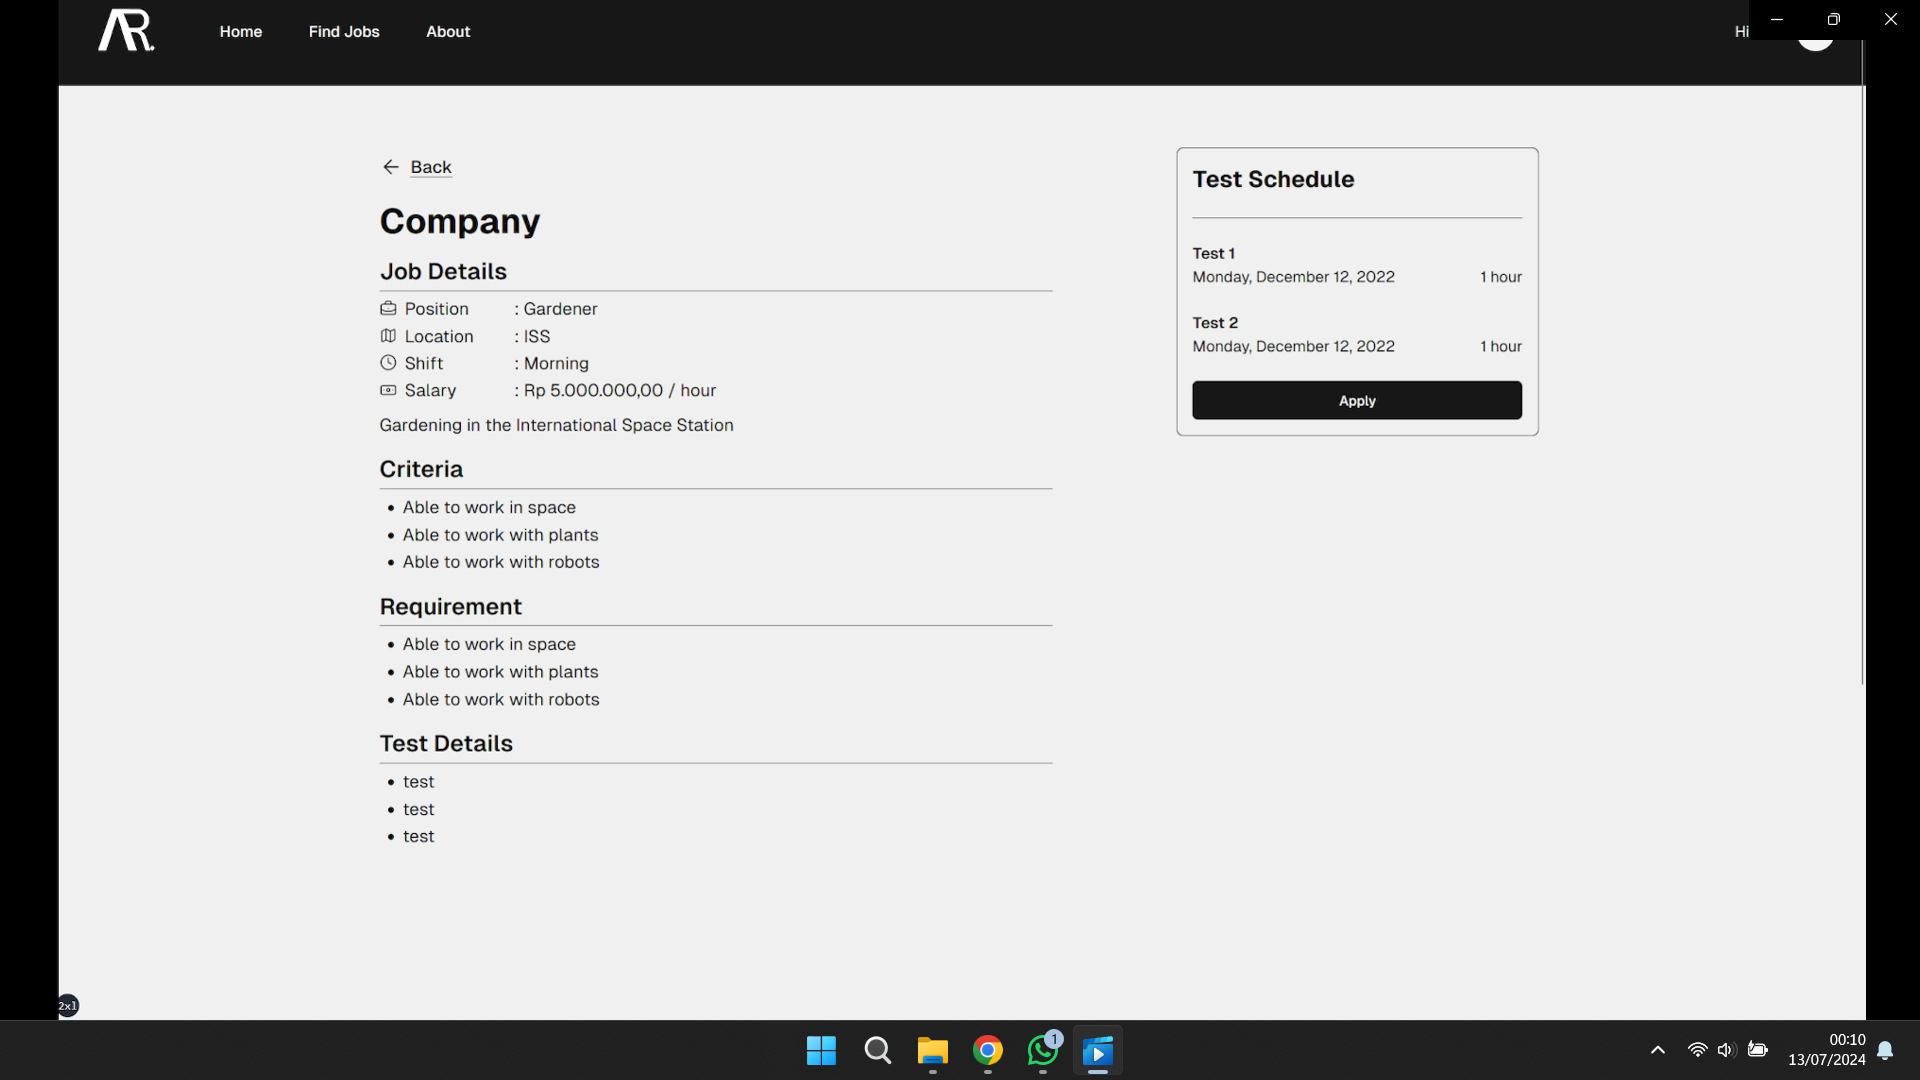Open WhatsApp from the taskbar
The height and width of the screenshot is (1080, 1920).
click(1042, 1051)
